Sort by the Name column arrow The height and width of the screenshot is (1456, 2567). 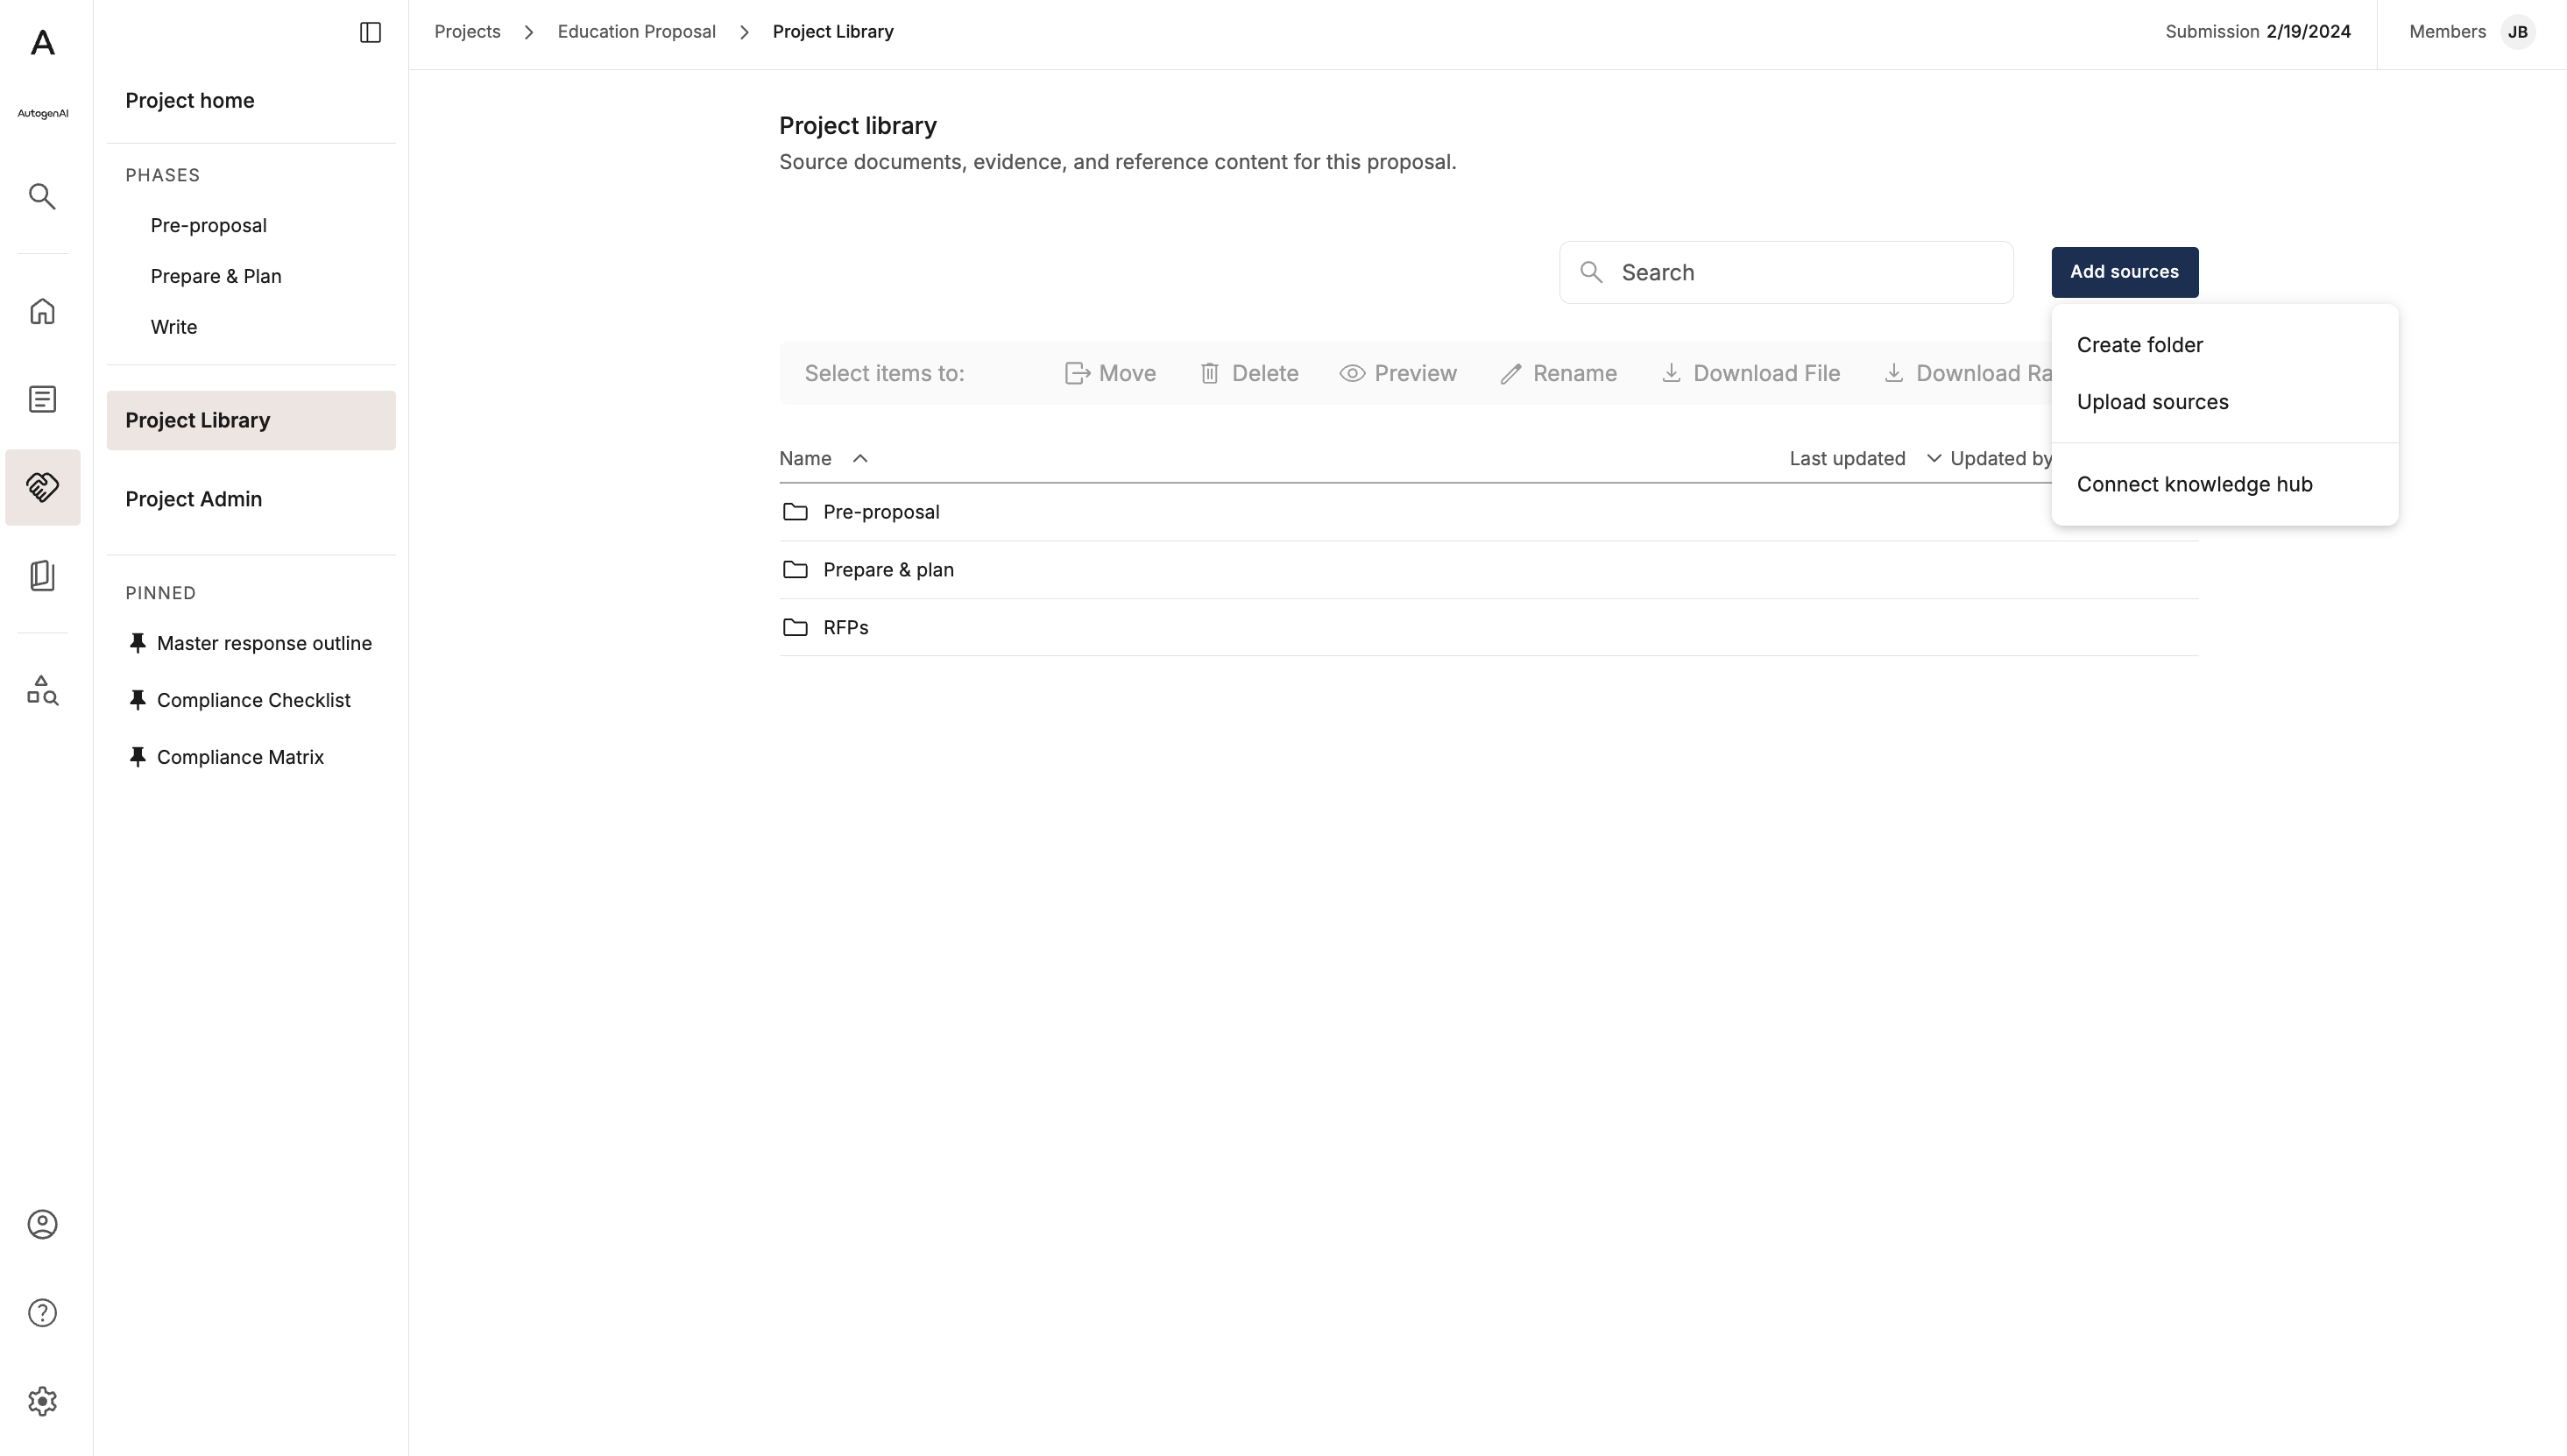point(860,458)
